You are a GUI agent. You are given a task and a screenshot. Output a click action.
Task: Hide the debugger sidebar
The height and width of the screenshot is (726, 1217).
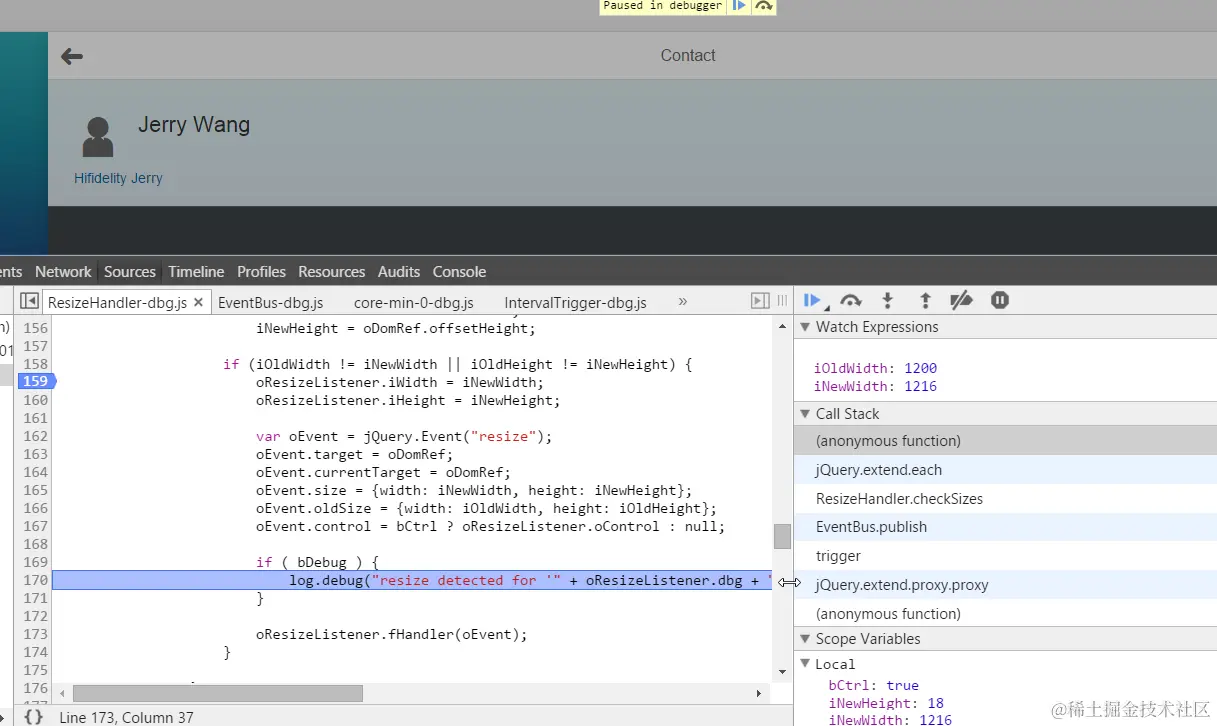point(760,301)
